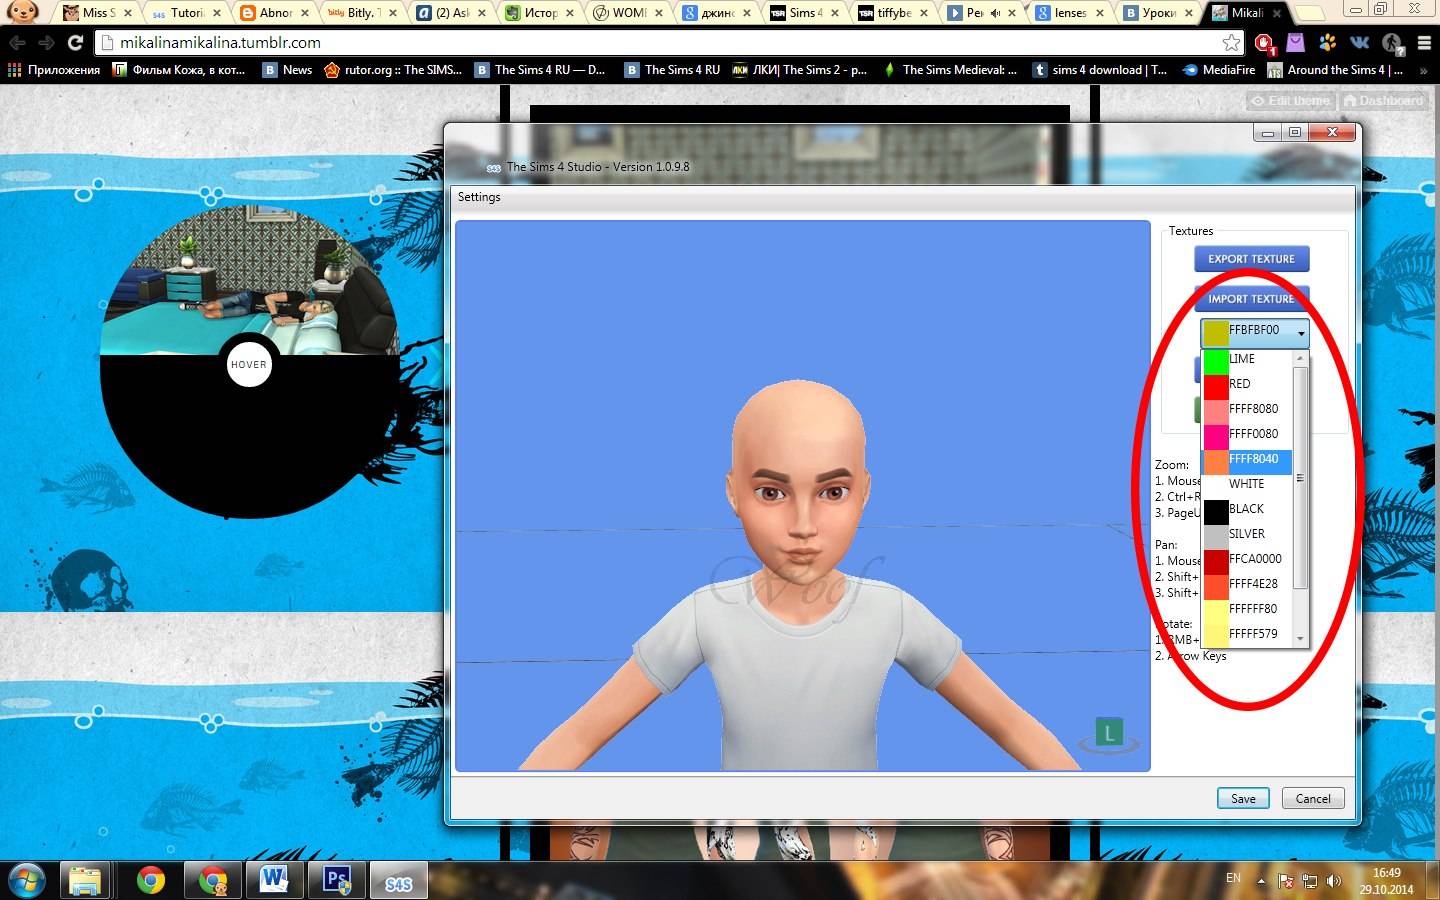Click the AdBlock extension icon
This screenshot has width=1440, height=900.
[1264, 43]
